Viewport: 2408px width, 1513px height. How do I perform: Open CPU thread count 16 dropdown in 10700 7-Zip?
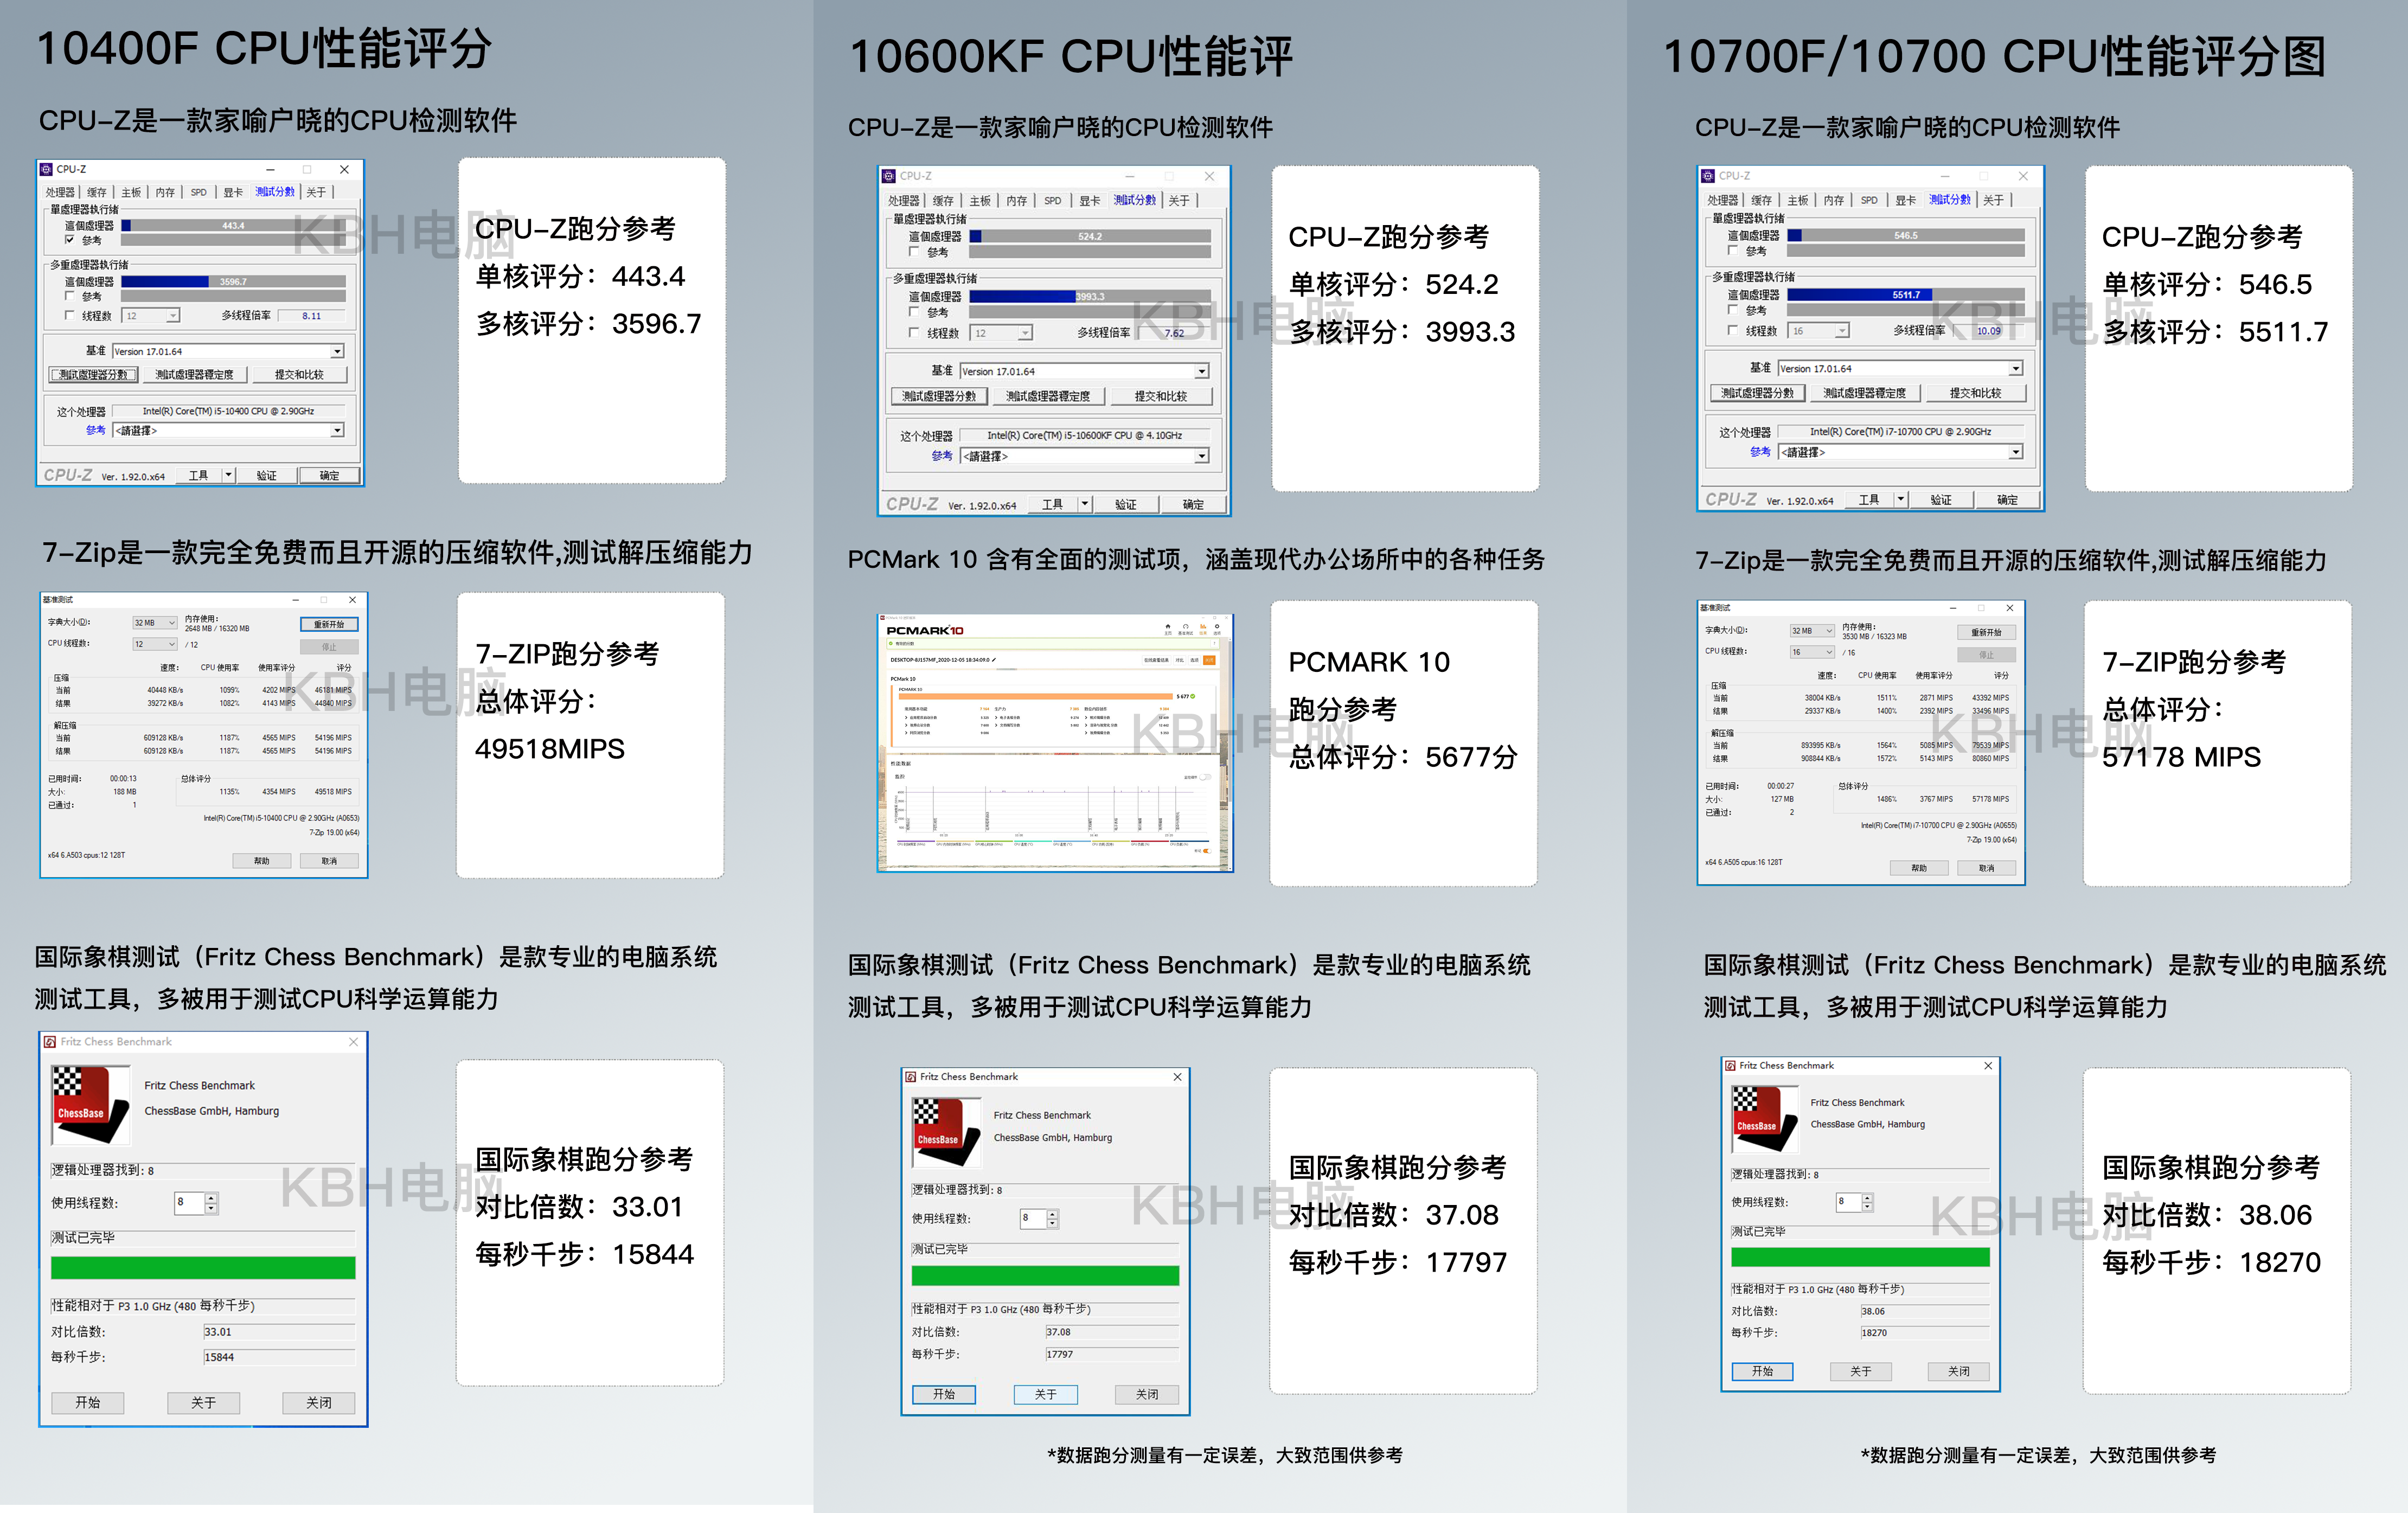pyautogui.click(x=1812, y=652)
